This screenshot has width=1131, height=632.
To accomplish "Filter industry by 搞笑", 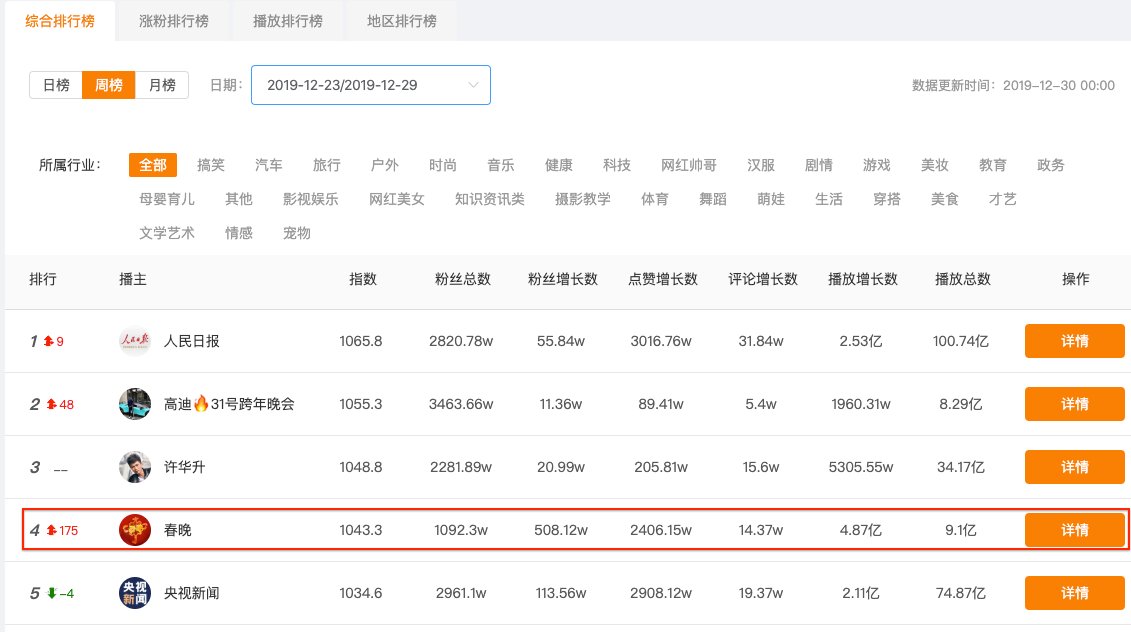I will [211, 165].
